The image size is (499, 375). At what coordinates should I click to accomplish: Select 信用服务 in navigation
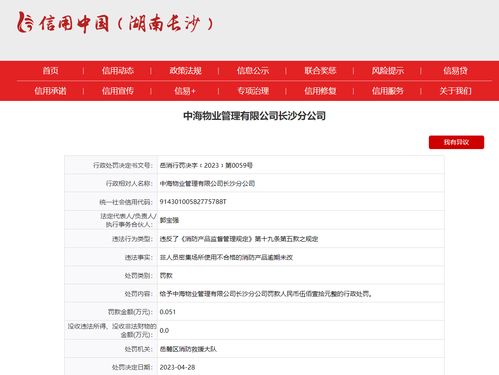pos(388,91)
